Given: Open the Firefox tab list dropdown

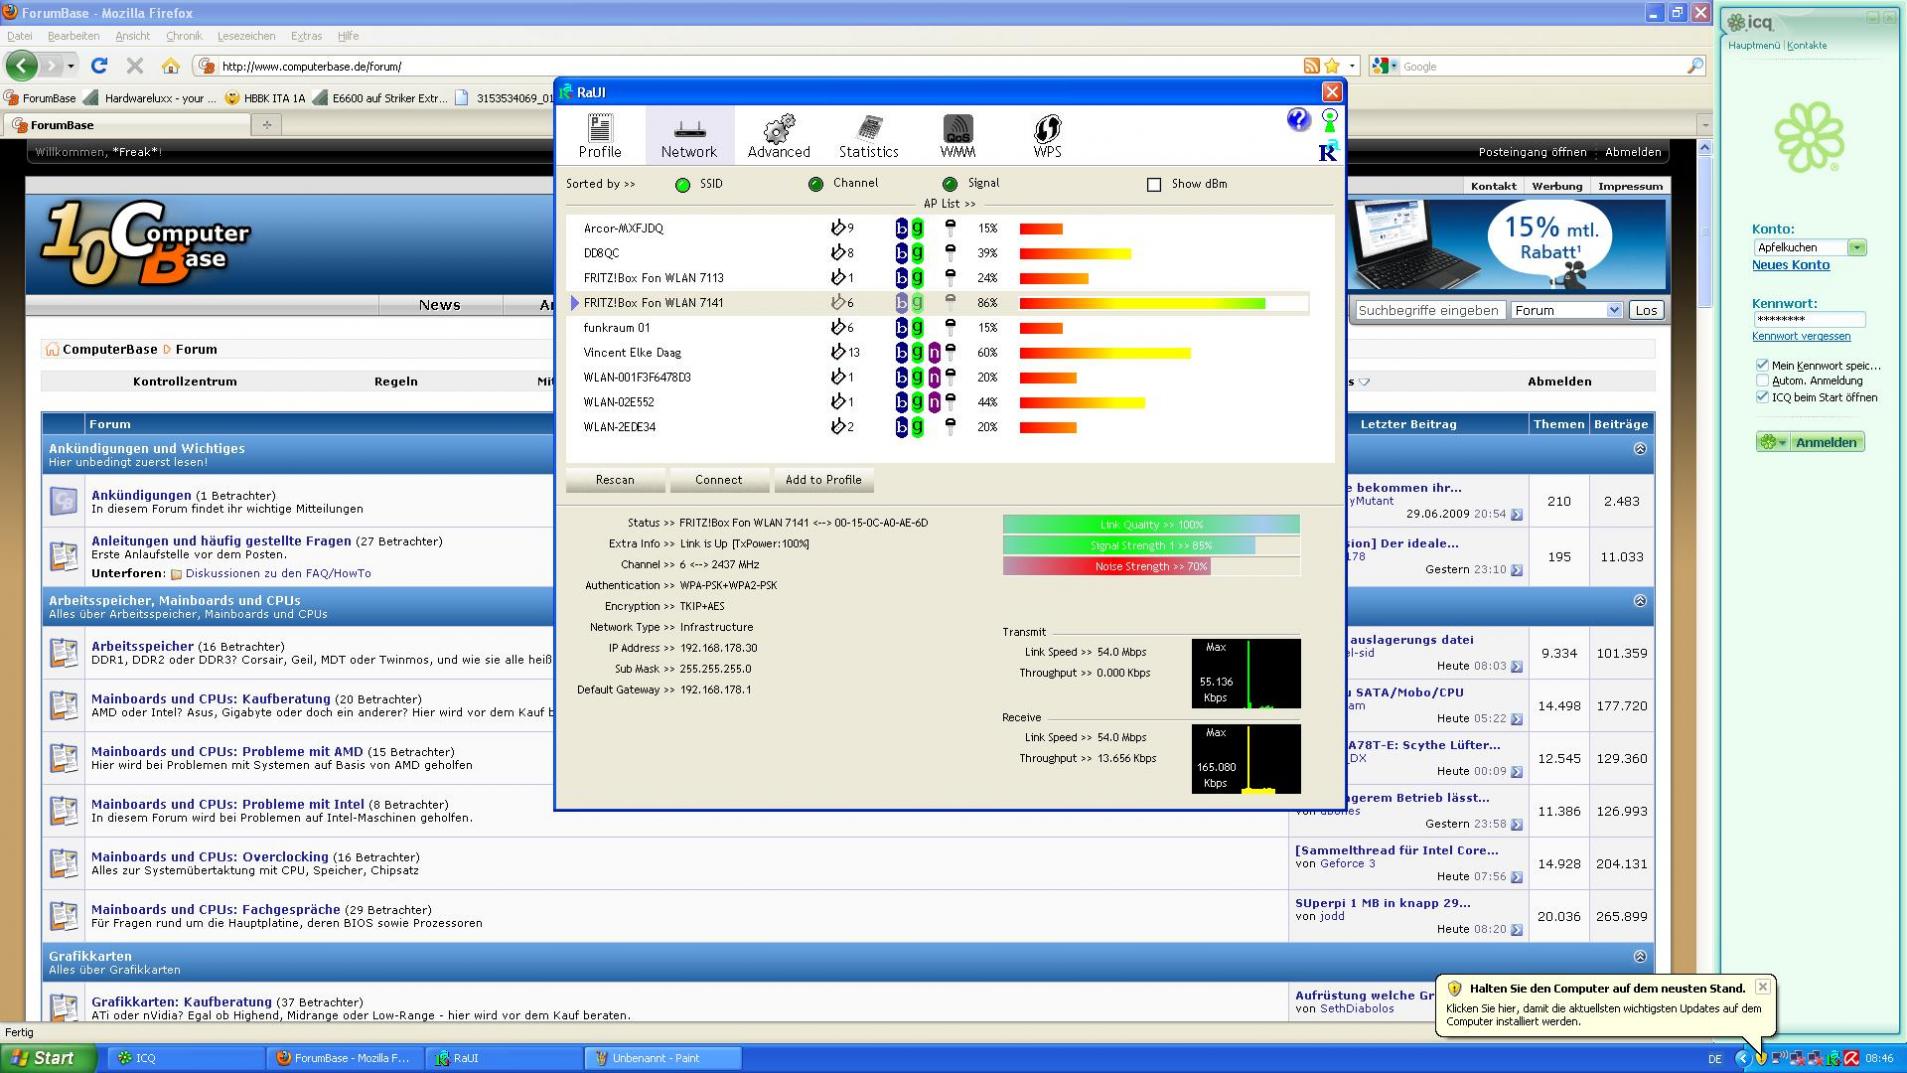Looking at the screenshot, I should [x=1704, y=125].
